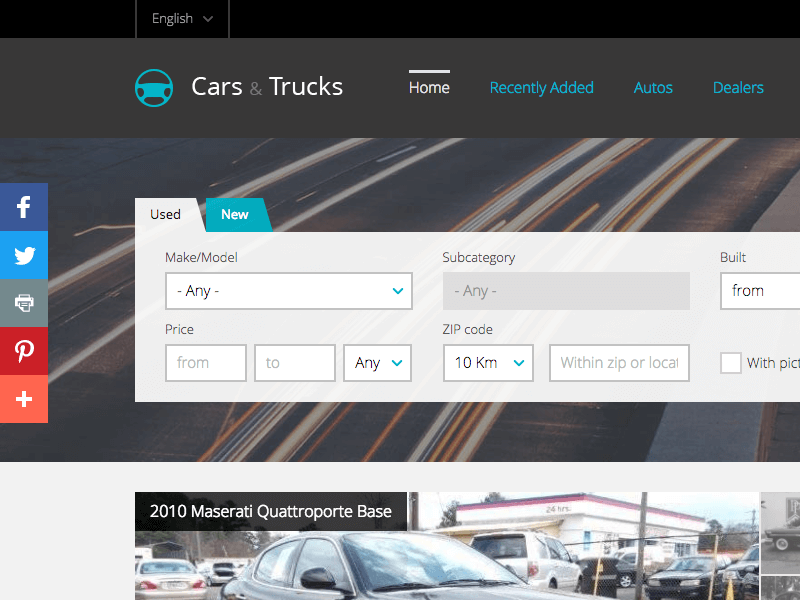
Task: Go to the Home menu item
Action: point(429,87)
